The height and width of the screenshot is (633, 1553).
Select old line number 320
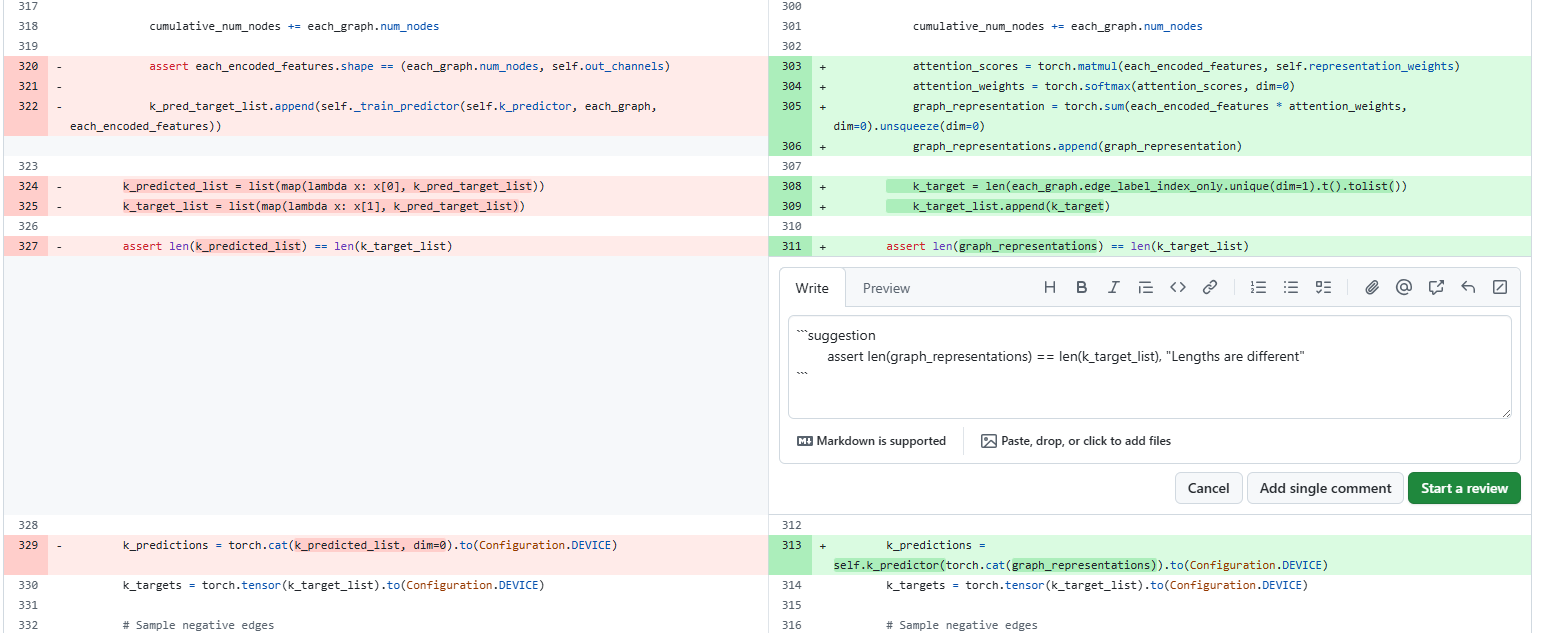pos(26,66)
